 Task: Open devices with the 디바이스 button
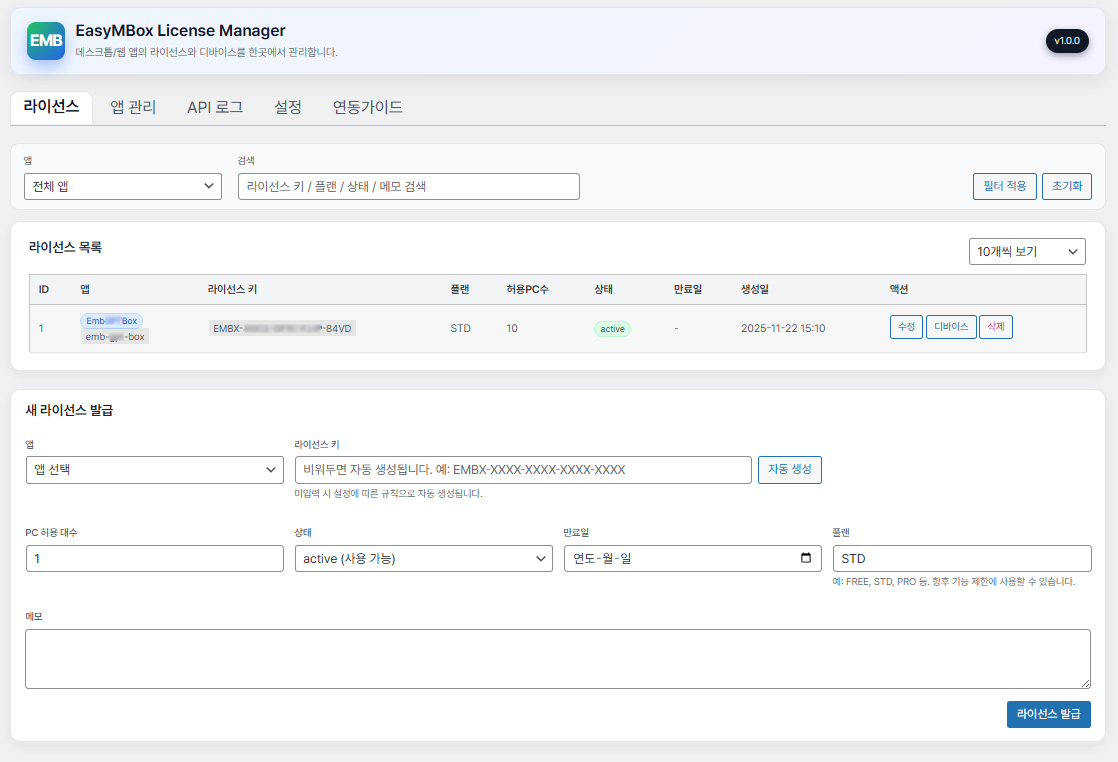(950, 326)
